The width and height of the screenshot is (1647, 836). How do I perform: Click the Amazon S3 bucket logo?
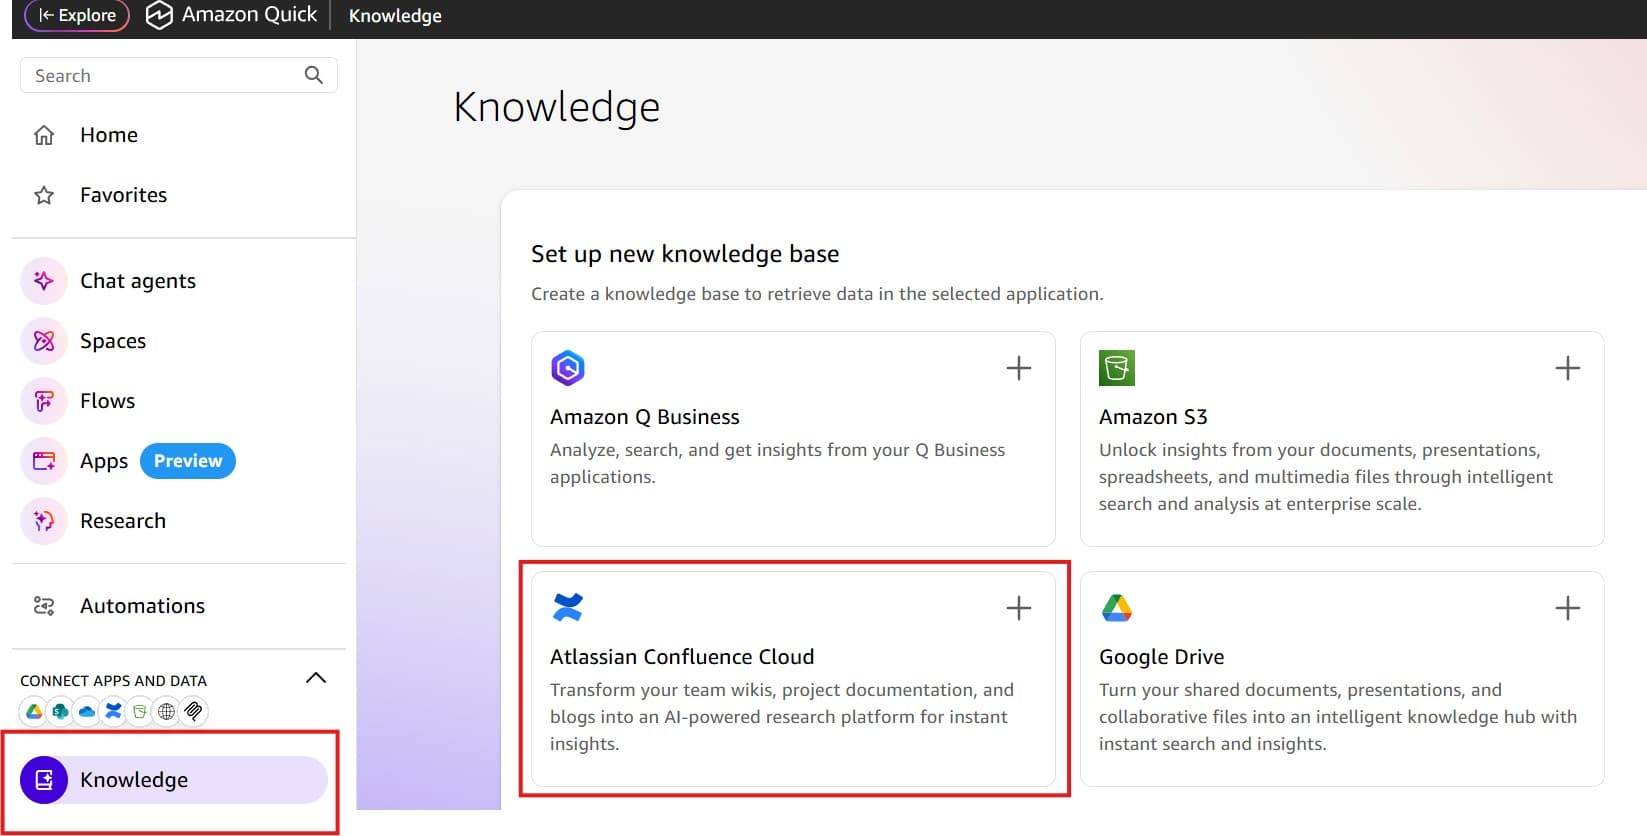(1117, 368)
